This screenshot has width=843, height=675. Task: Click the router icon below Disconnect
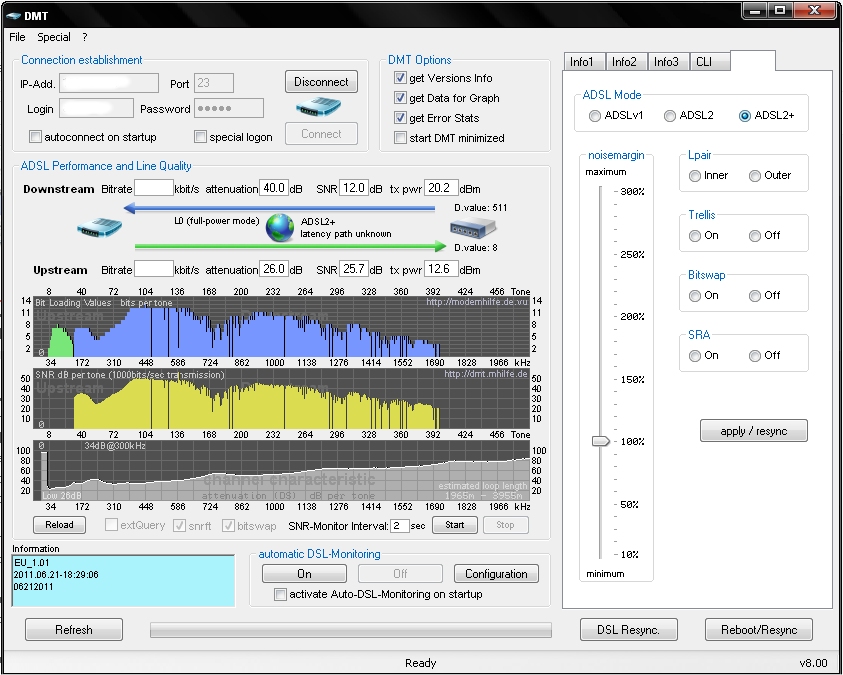click(x=318, y=107)
